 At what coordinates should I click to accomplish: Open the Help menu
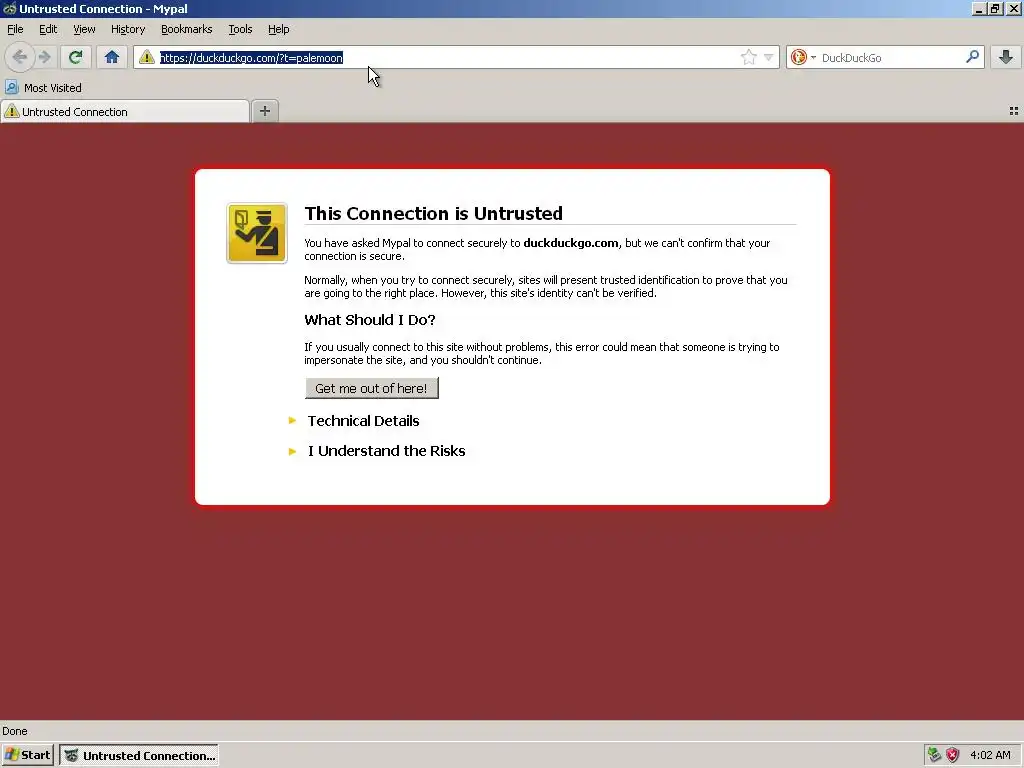278,29
